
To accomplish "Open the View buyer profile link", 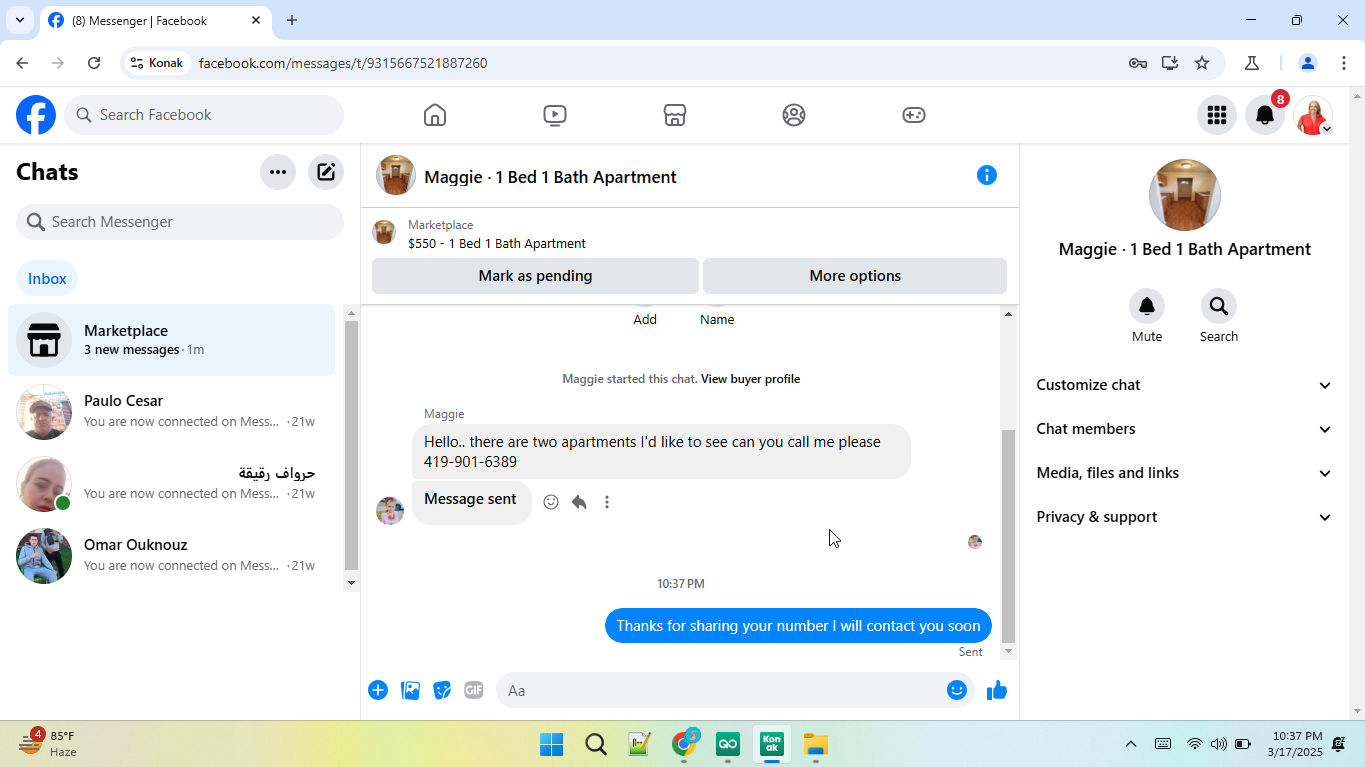I will 750,379.
